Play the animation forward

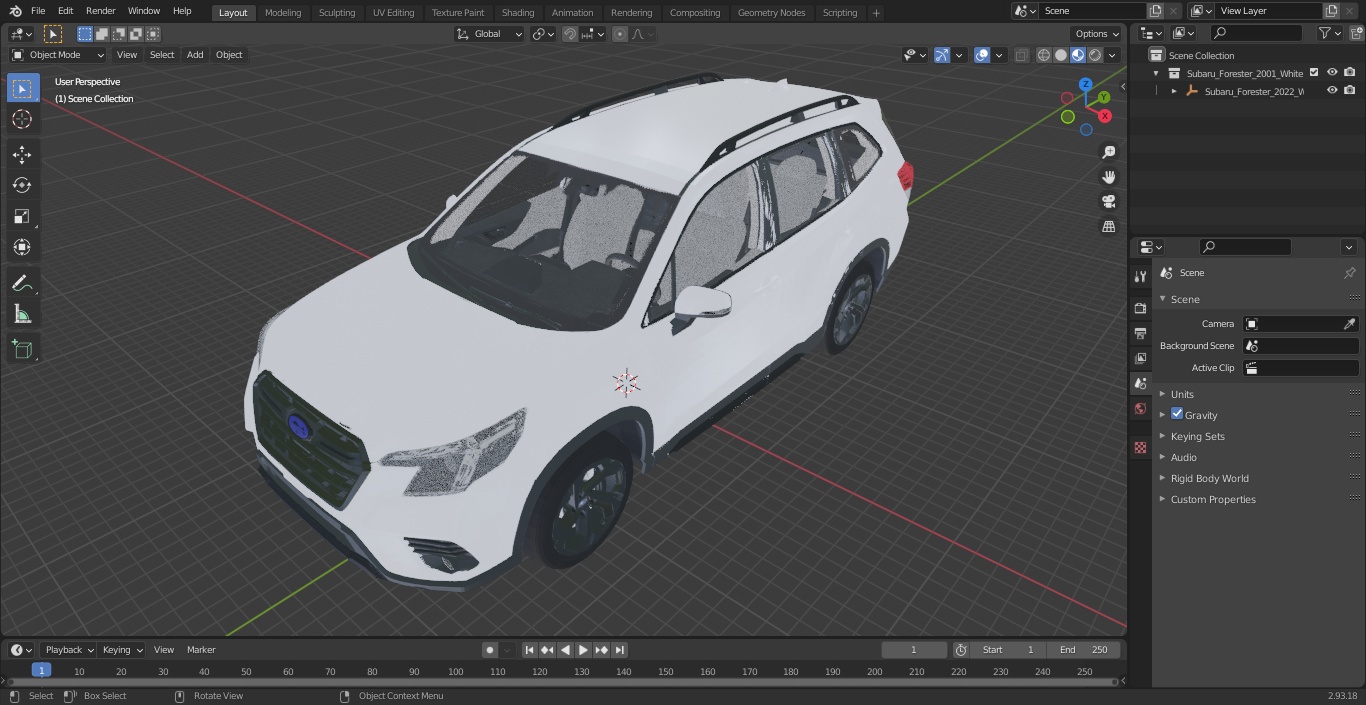583,650
